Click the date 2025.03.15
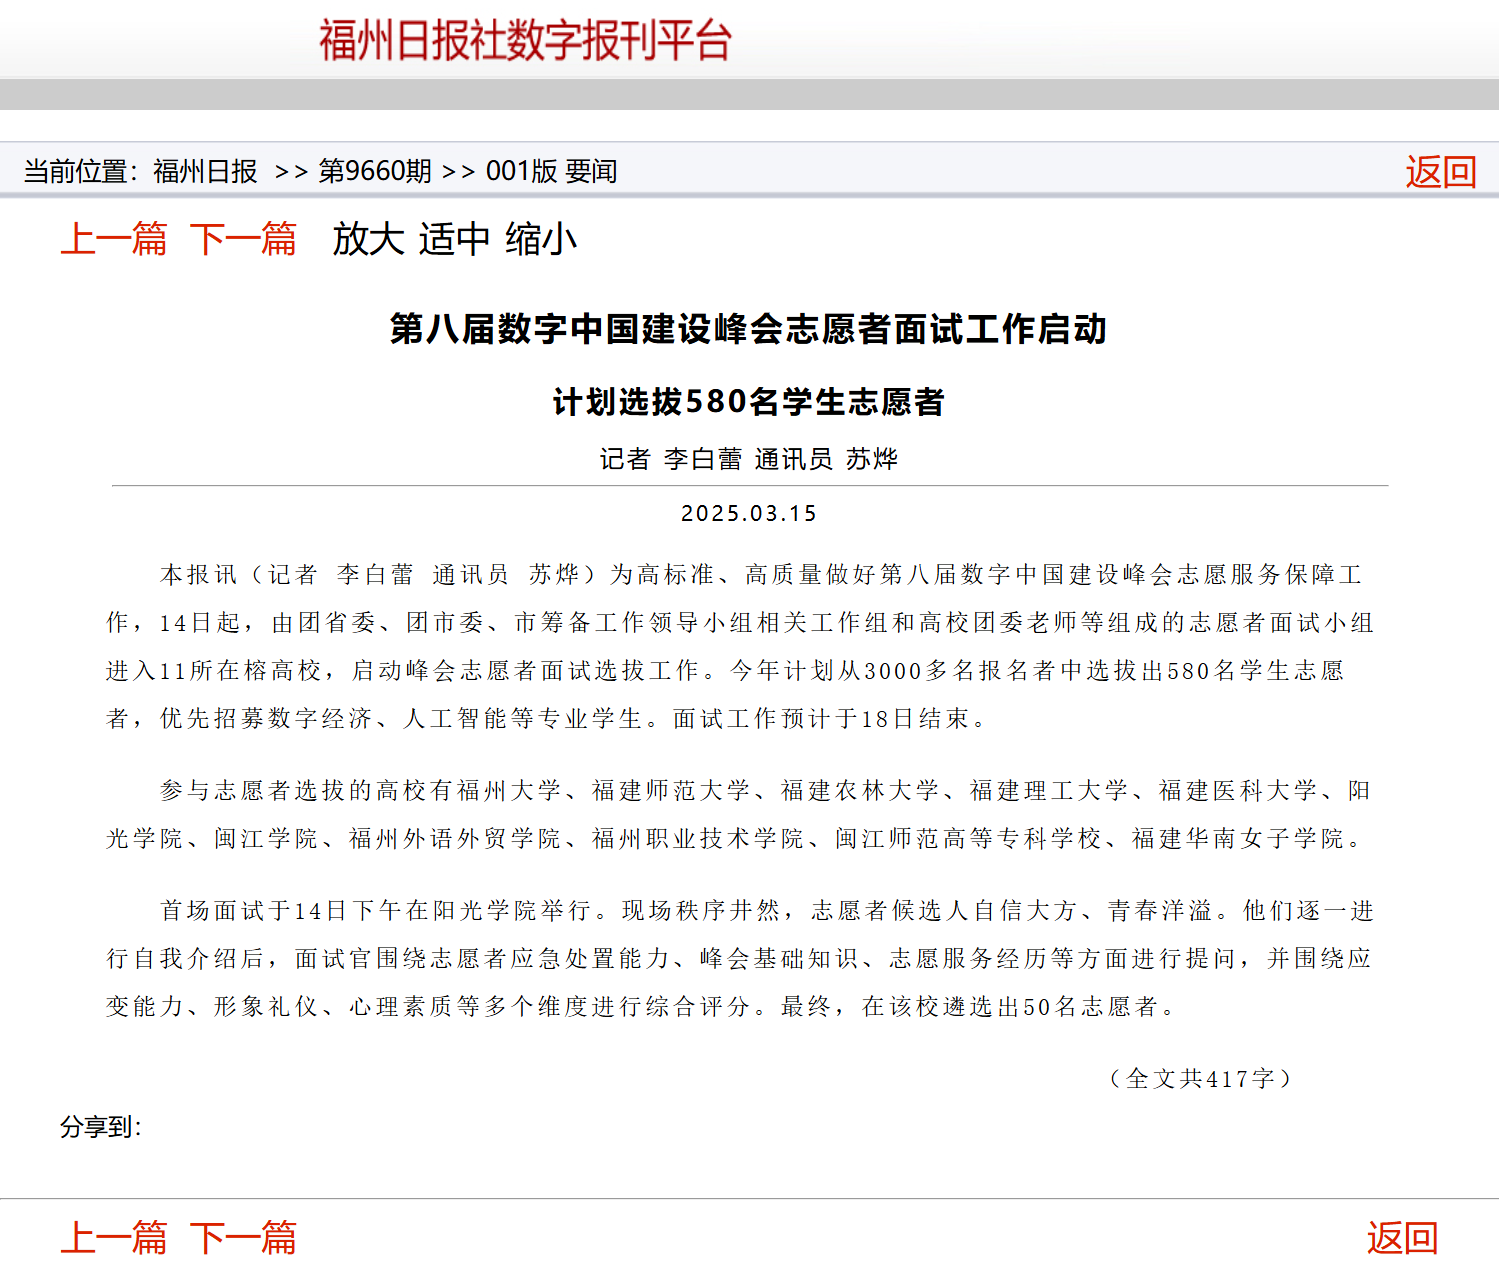The width and height of the screenshot is (1499, 1265). click(x=749, y=514)
